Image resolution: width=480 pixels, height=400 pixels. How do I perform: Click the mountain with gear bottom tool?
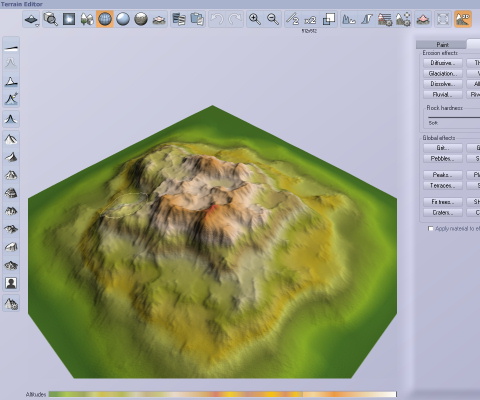point(11,303)
